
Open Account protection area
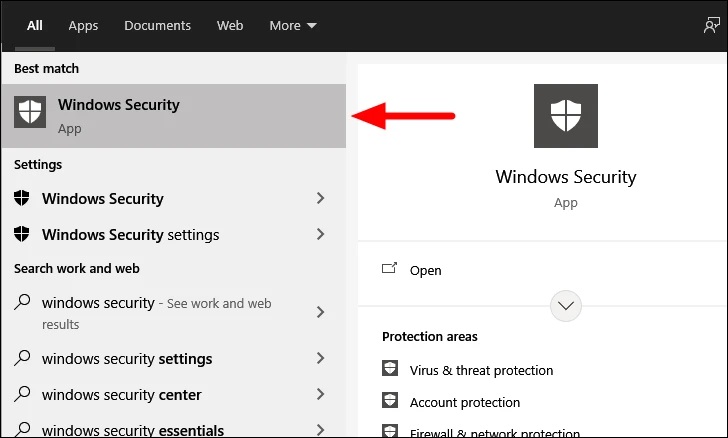pyautogui.click(x=465, y=403)
